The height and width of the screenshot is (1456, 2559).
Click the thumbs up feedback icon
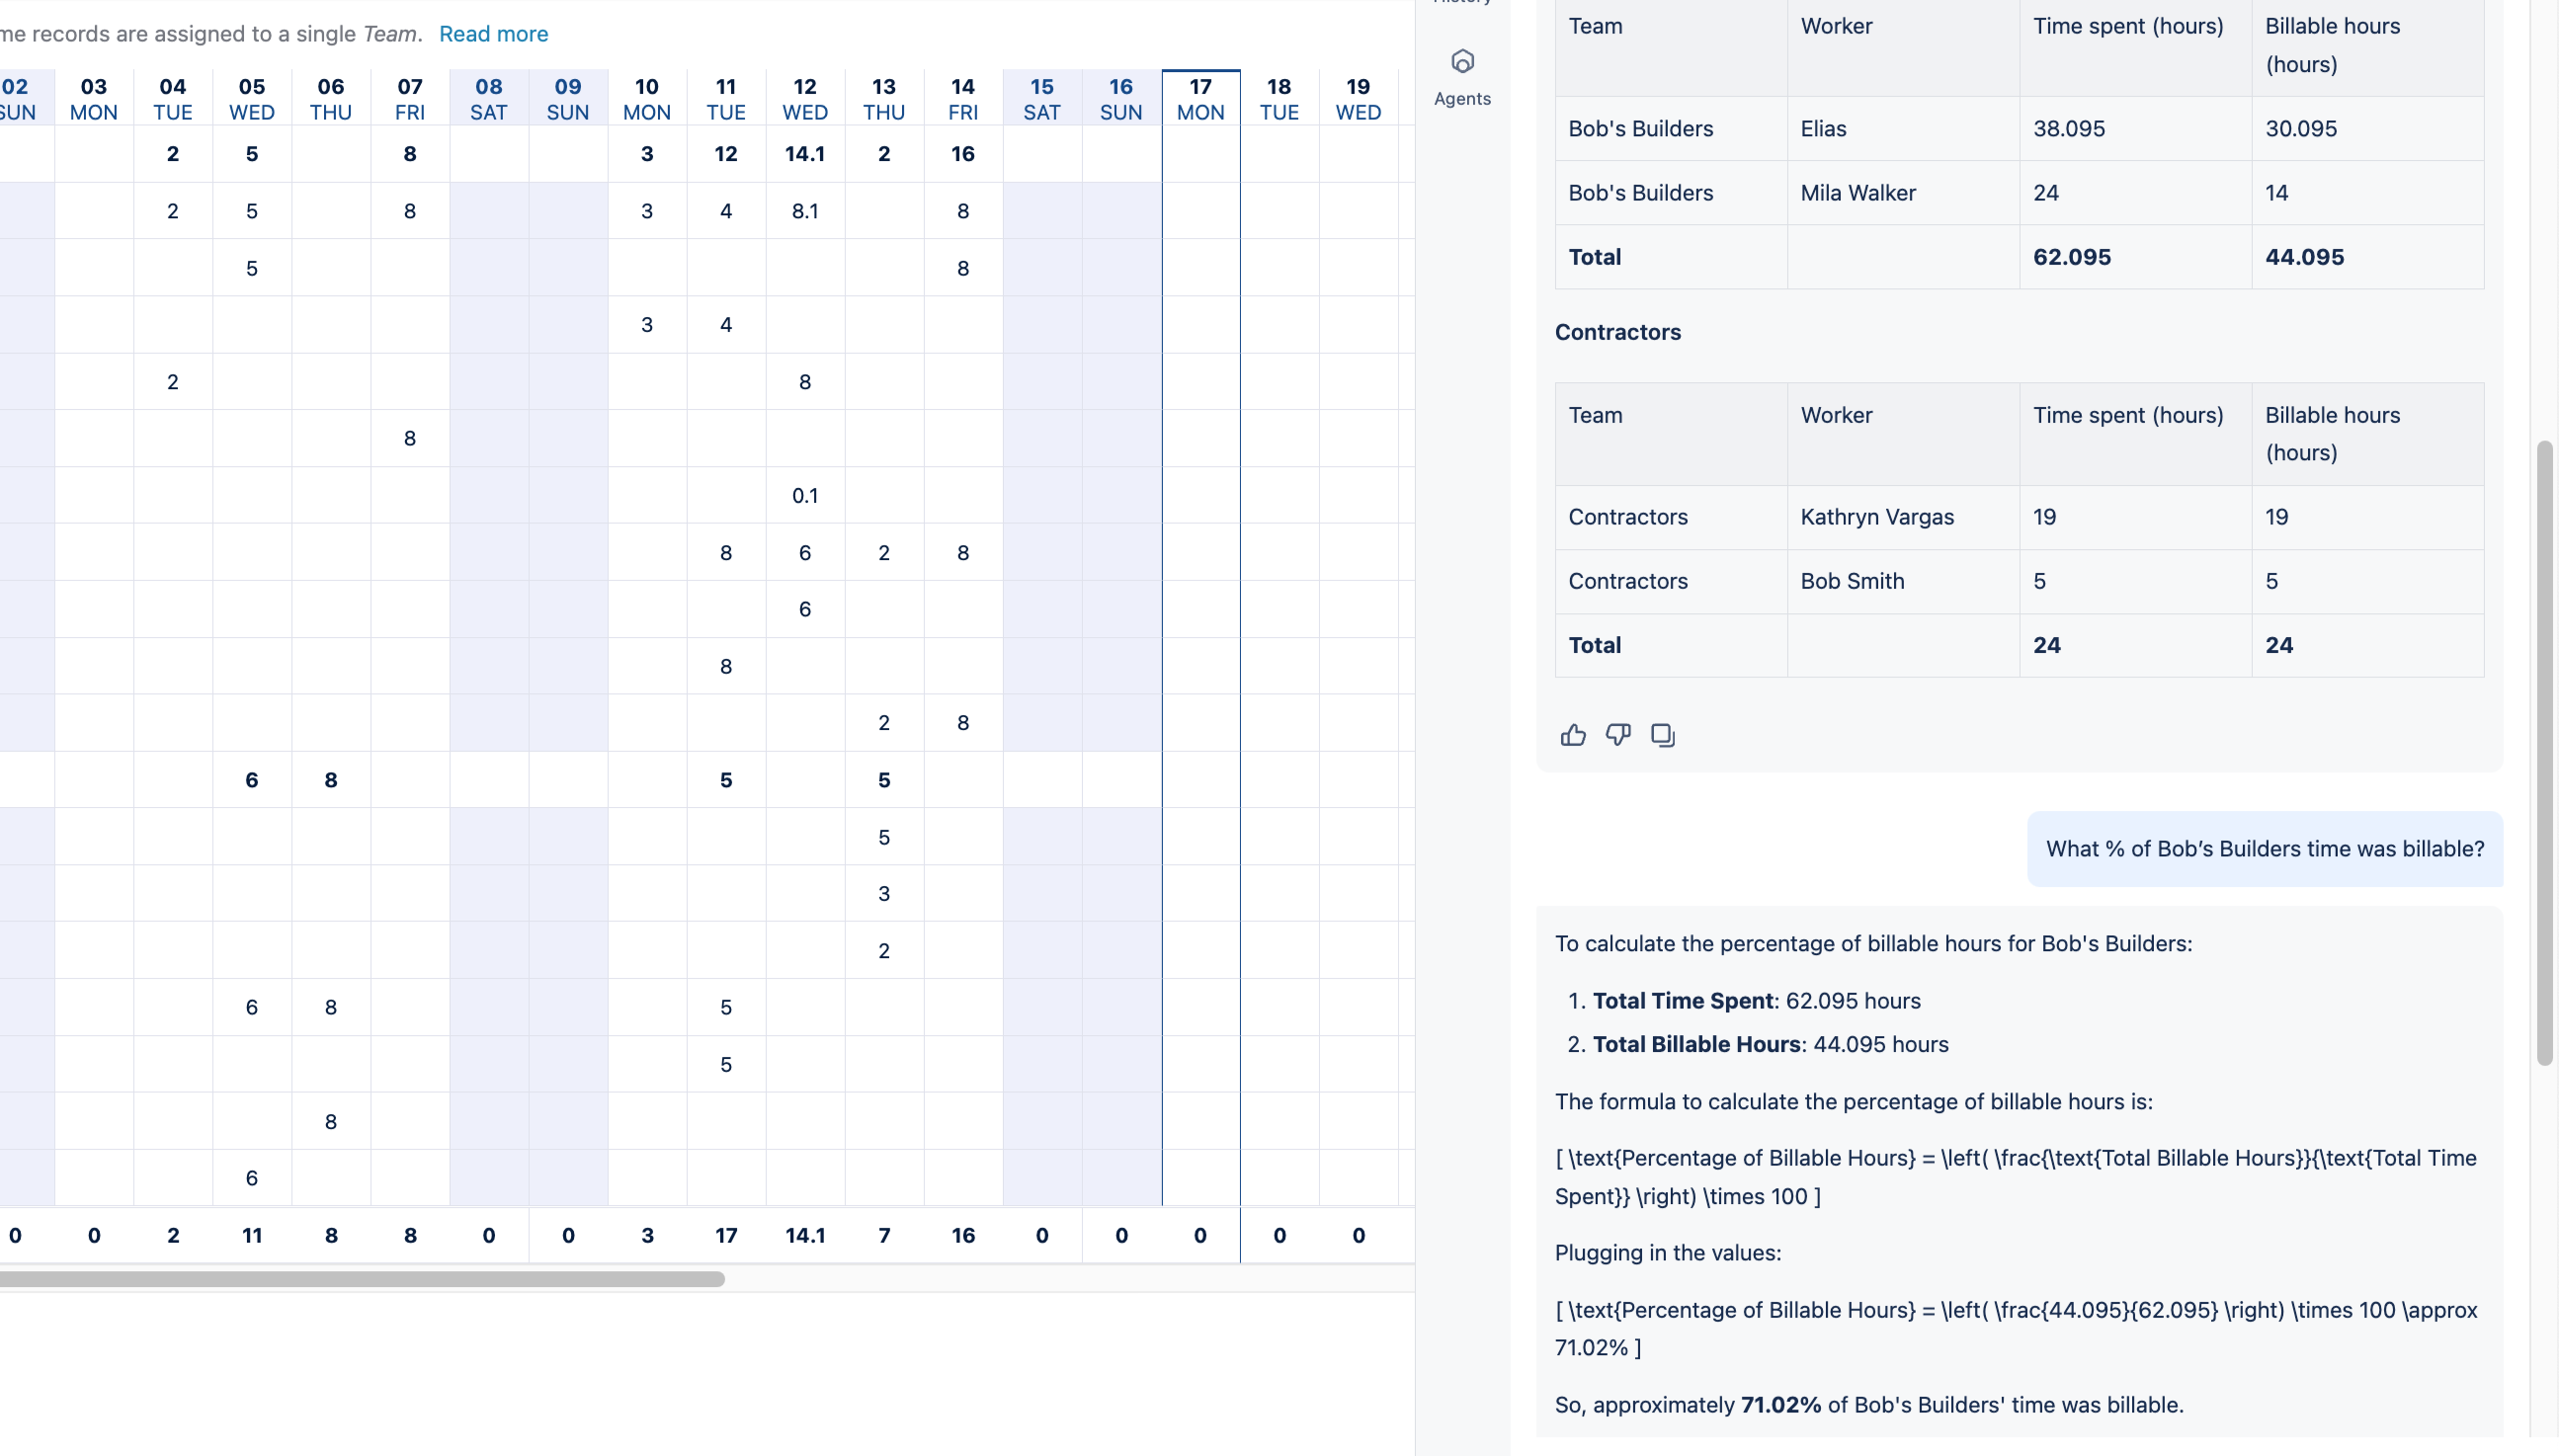1572,735
